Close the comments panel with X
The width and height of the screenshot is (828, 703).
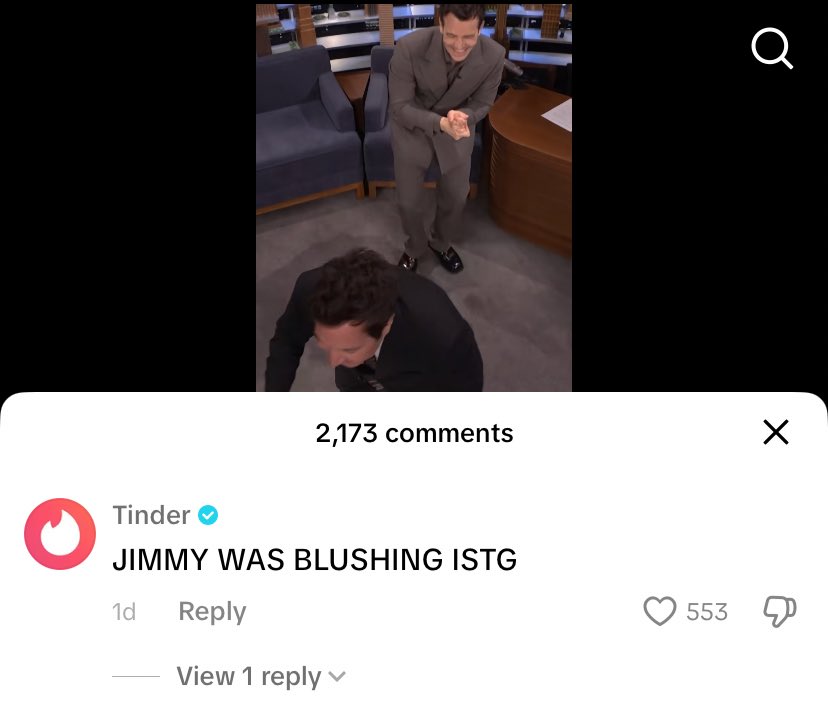[x=776, y=432]
